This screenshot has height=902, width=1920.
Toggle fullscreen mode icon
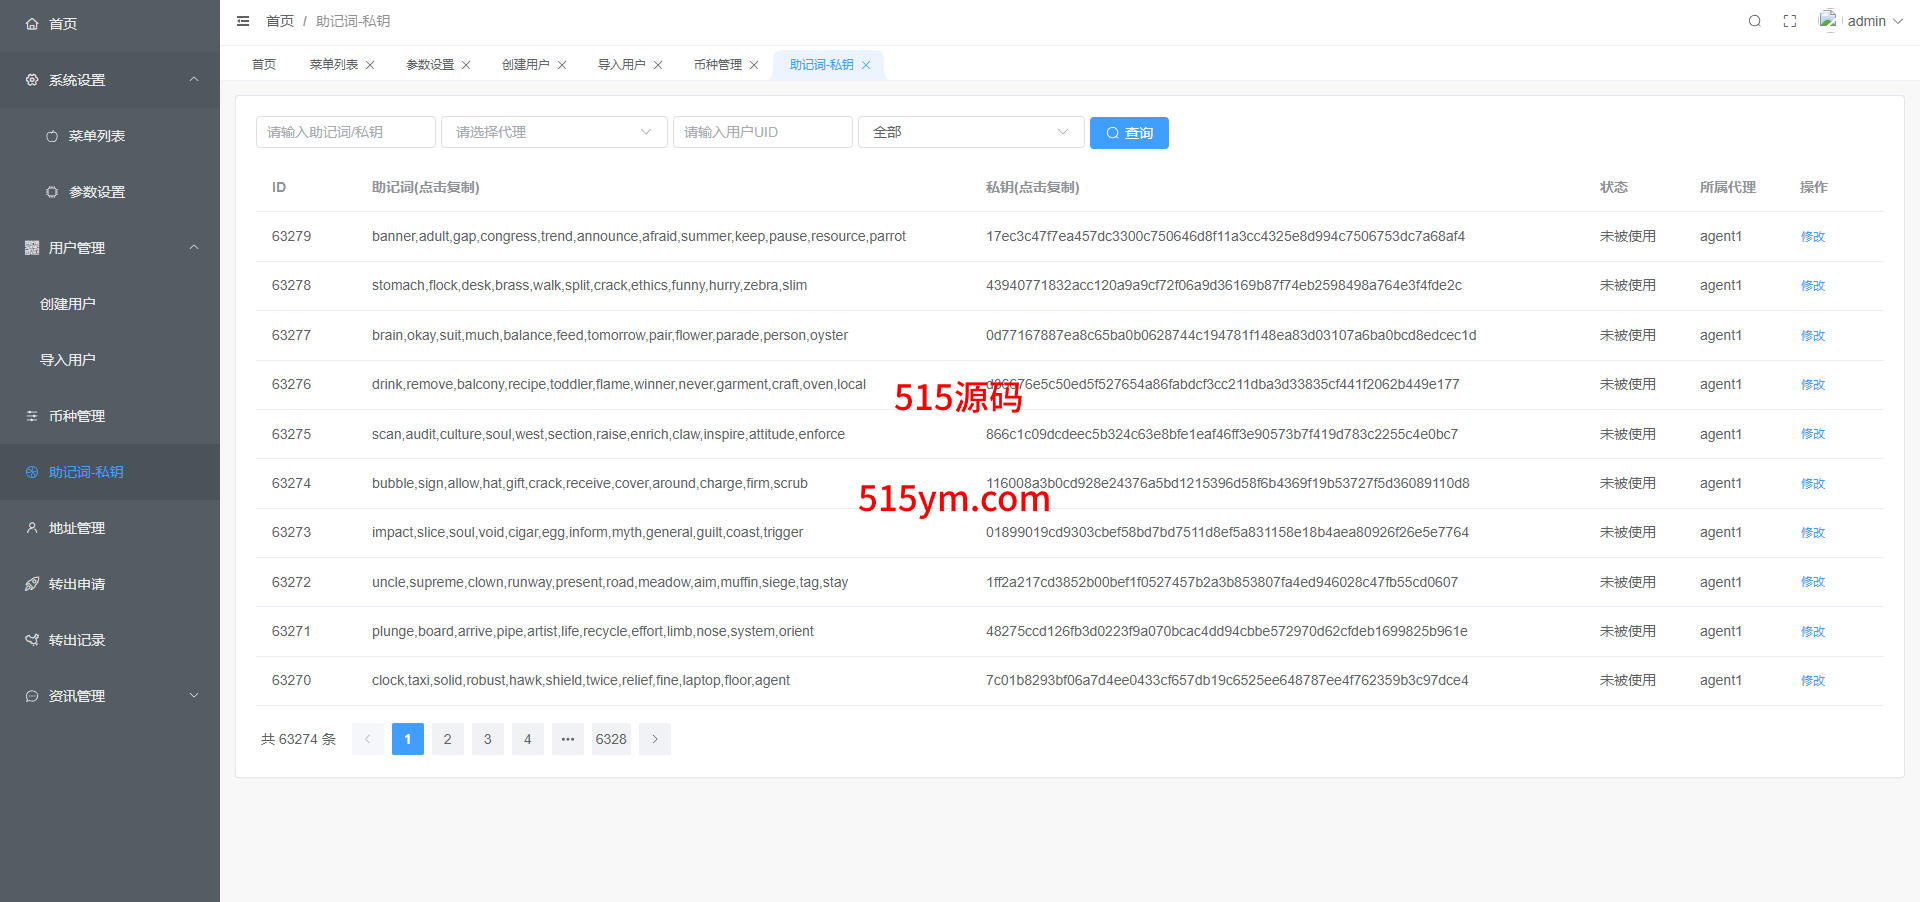point(1790,21)
